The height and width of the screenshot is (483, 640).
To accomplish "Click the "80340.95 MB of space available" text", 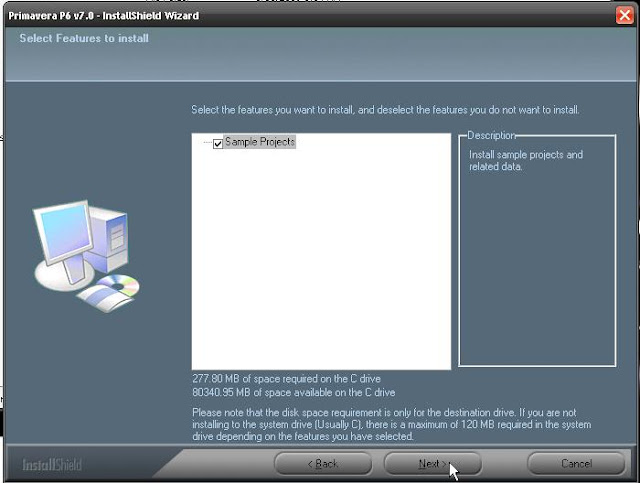I will click(293, 392).
